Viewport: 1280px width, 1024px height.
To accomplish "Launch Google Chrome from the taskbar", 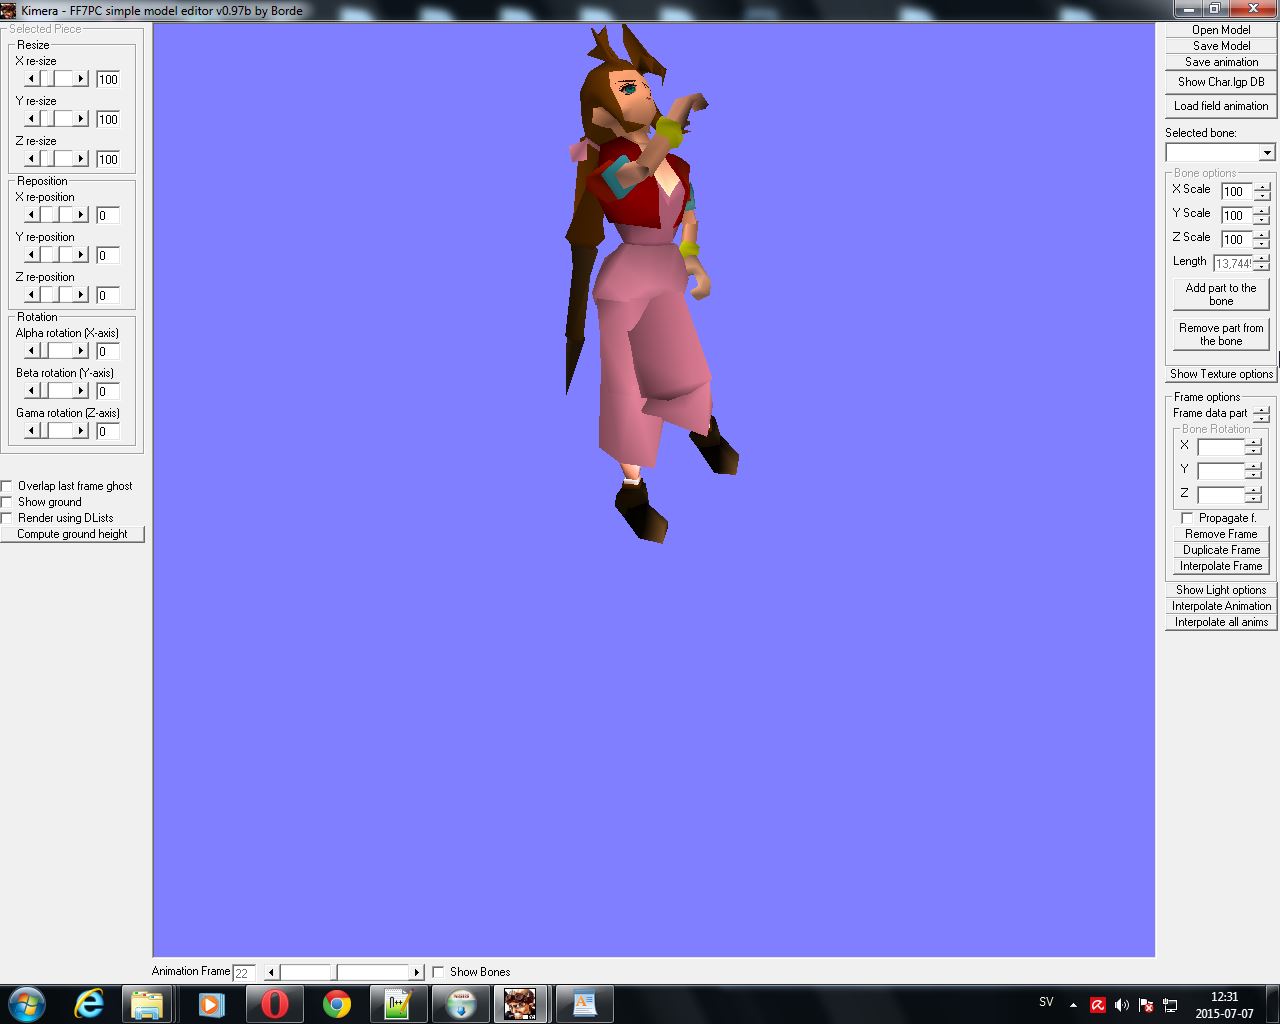I will click(x=337, y=1004).
